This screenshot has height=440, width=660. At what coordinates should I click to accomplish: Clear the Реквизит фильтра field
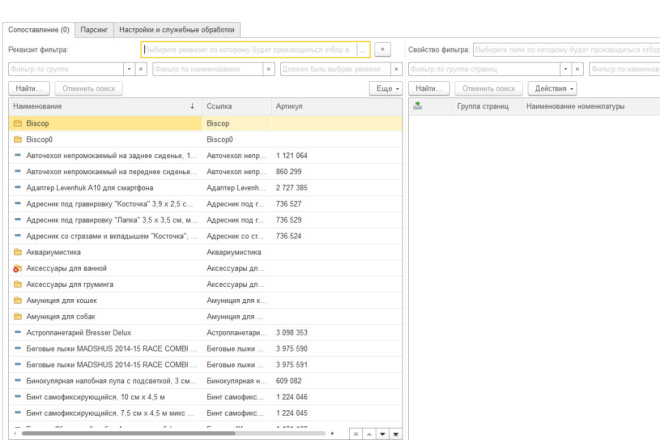382,50
